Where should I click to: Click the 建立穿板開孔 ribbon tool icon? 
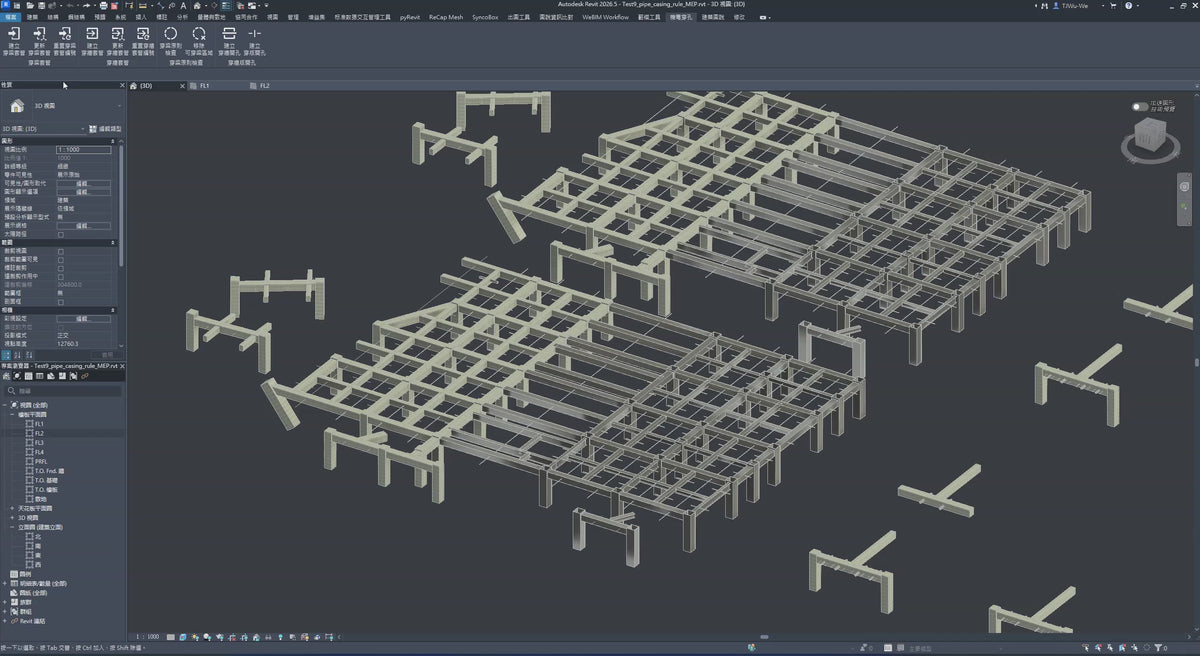click(x=254, y=34)
